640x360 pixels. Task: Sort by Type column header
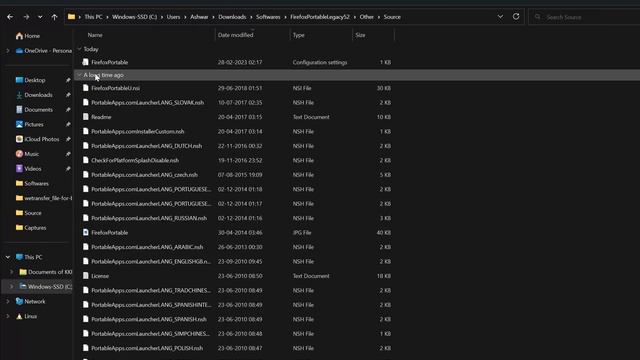pos(298,35)
